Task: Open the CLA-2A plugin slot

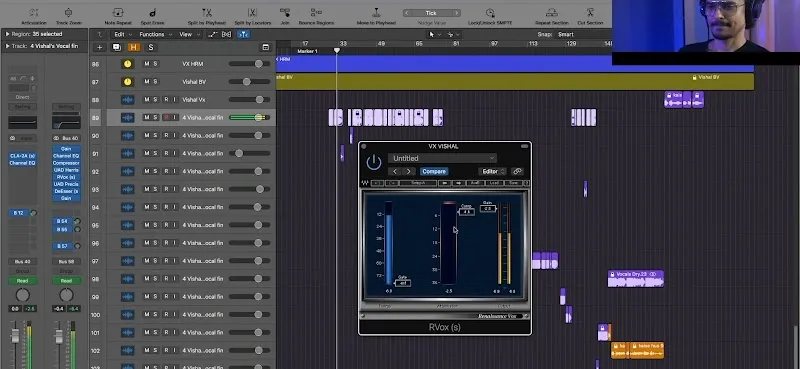Action: pos(22,156)
